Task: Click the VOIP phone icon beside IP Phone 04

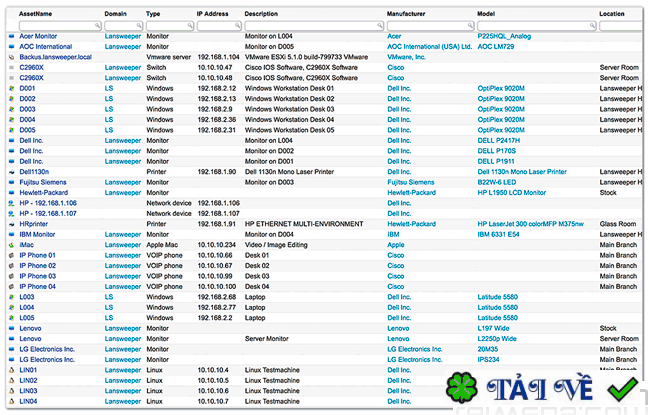Action: [x=12, y=287]
